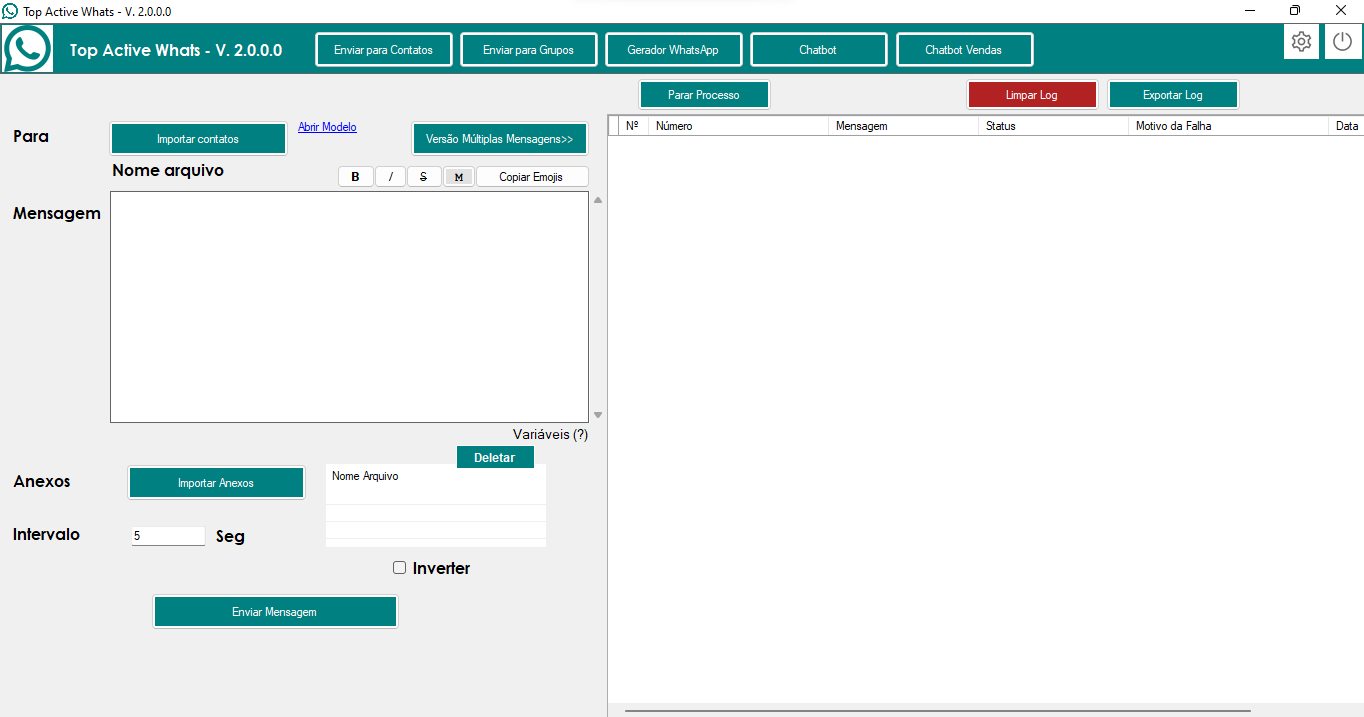Delete attachment with the Deletar button
1364x717 pixels.
pyautogui.click(x=495, y=457)
